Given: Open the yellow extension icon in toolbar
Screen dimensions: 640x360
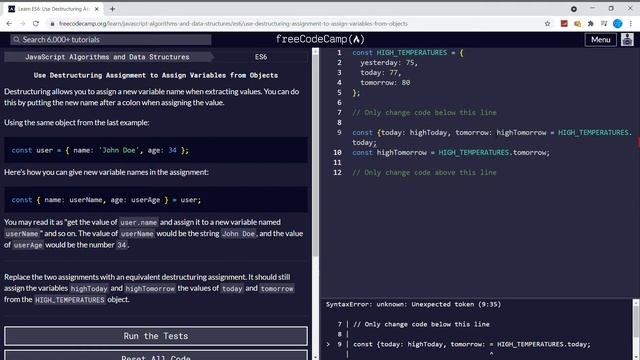Looking at the screenshot, I should (x=577, y=24).
